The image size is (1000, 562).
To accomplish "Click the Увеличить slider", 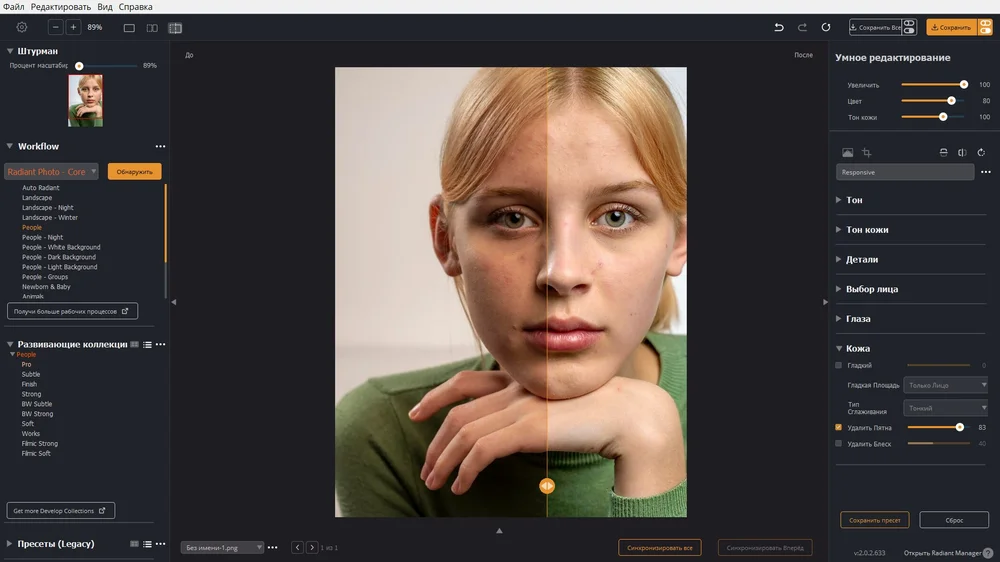I will (935, 84).
